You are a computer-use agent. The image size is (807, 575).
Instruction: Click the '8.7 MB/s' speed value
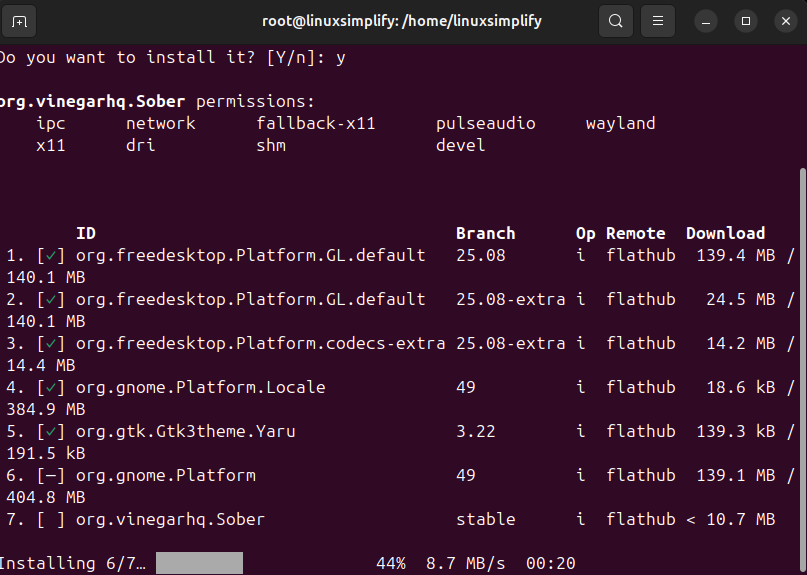[x=465, y=564]
